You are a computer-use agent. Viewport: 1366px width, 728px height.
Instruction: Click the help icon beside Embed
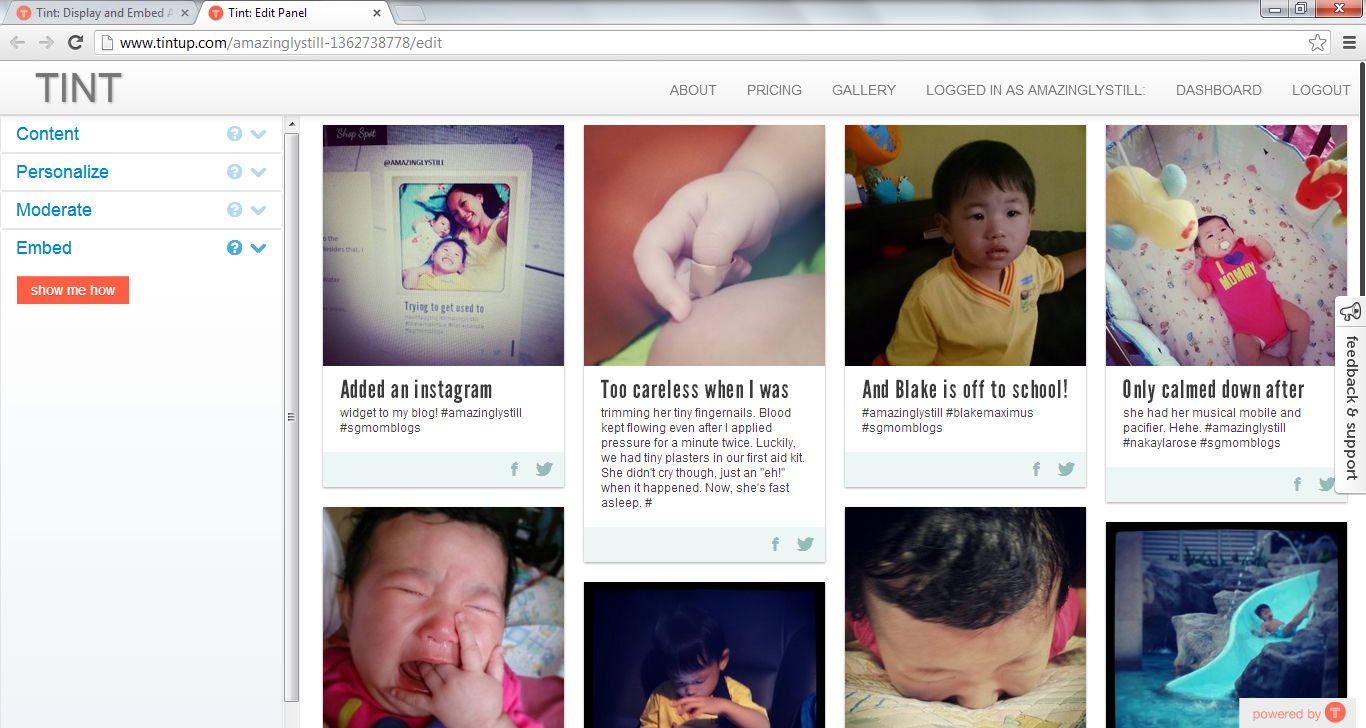(x=235, y=248)
